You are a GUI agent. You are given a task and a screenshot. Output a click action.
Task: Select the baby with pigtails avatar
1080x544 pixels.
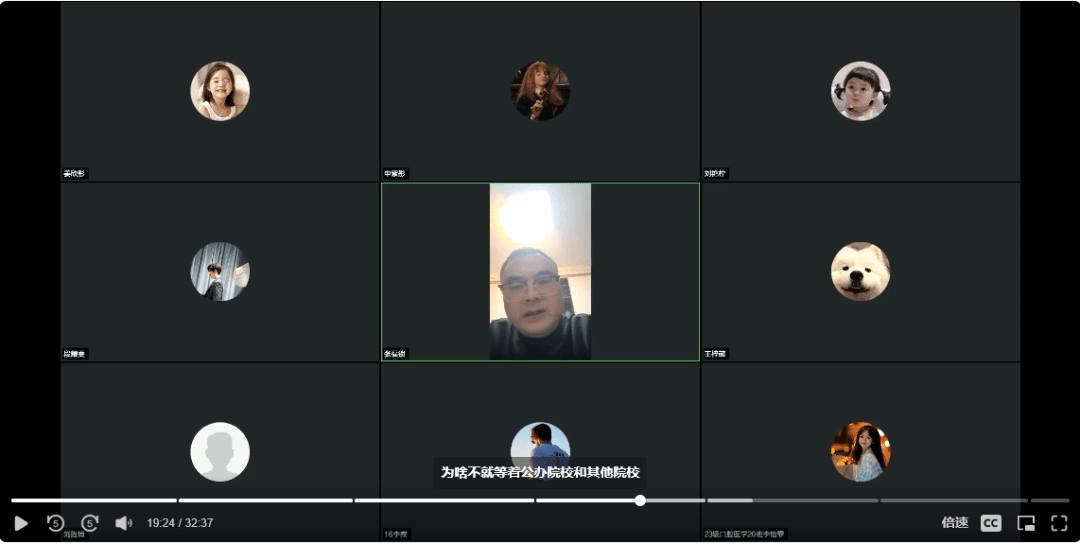(x=860, y=91)
